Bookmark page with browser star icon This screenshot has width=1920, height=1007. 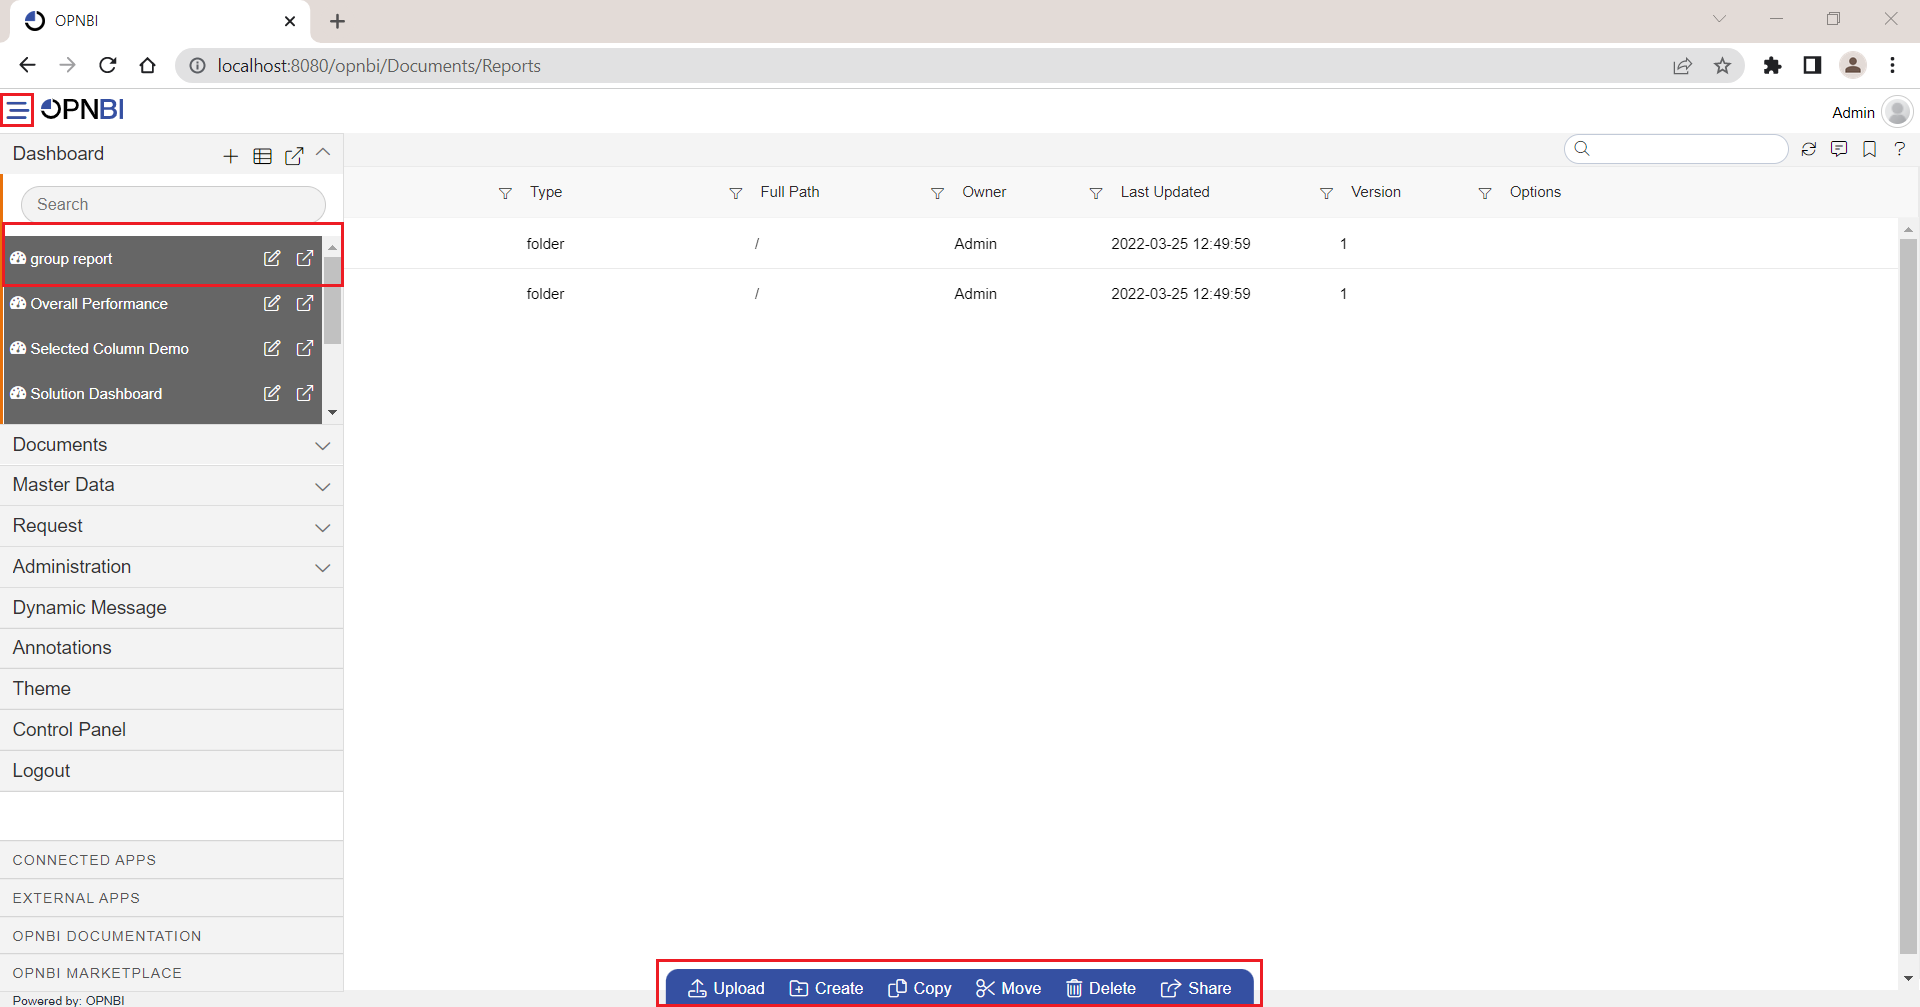pyautogui.click(x=1722, y=65)
